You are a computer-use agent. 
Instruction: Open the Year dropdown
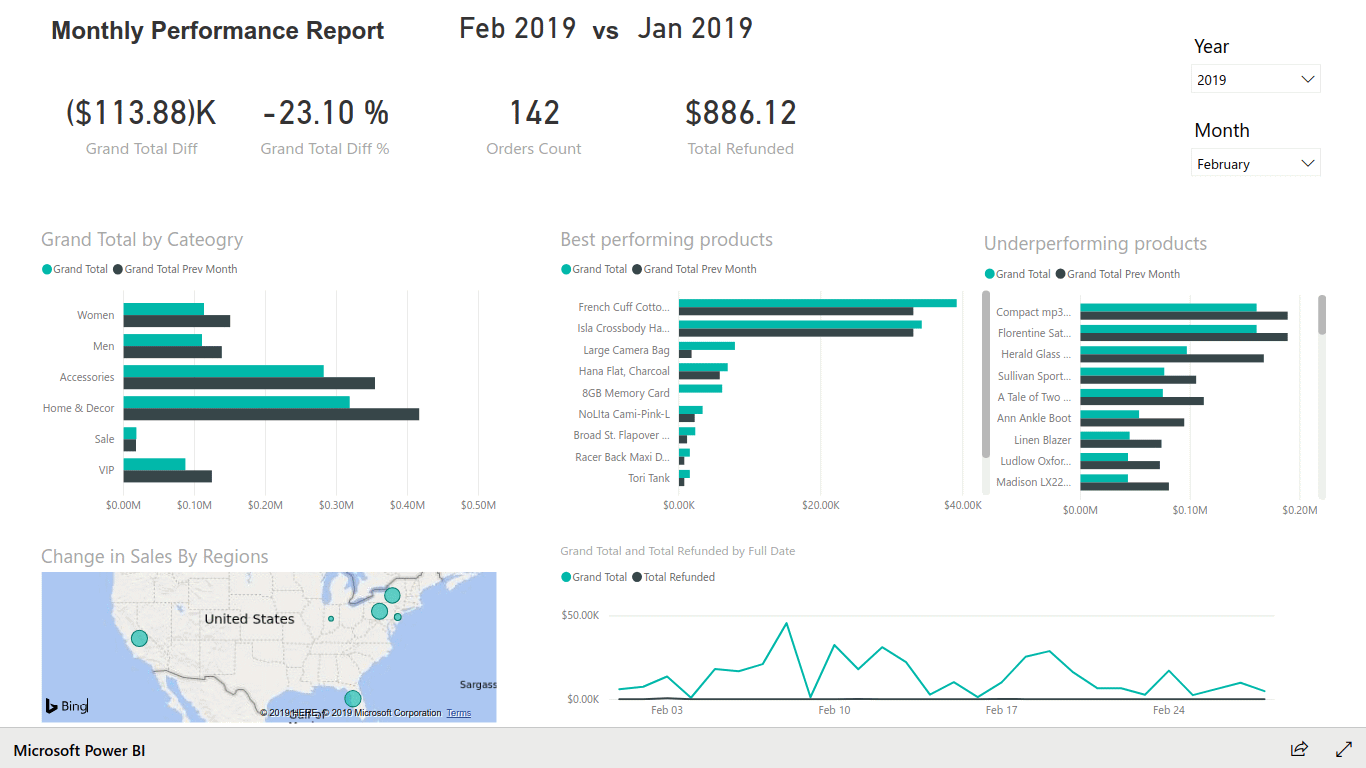1306,78
